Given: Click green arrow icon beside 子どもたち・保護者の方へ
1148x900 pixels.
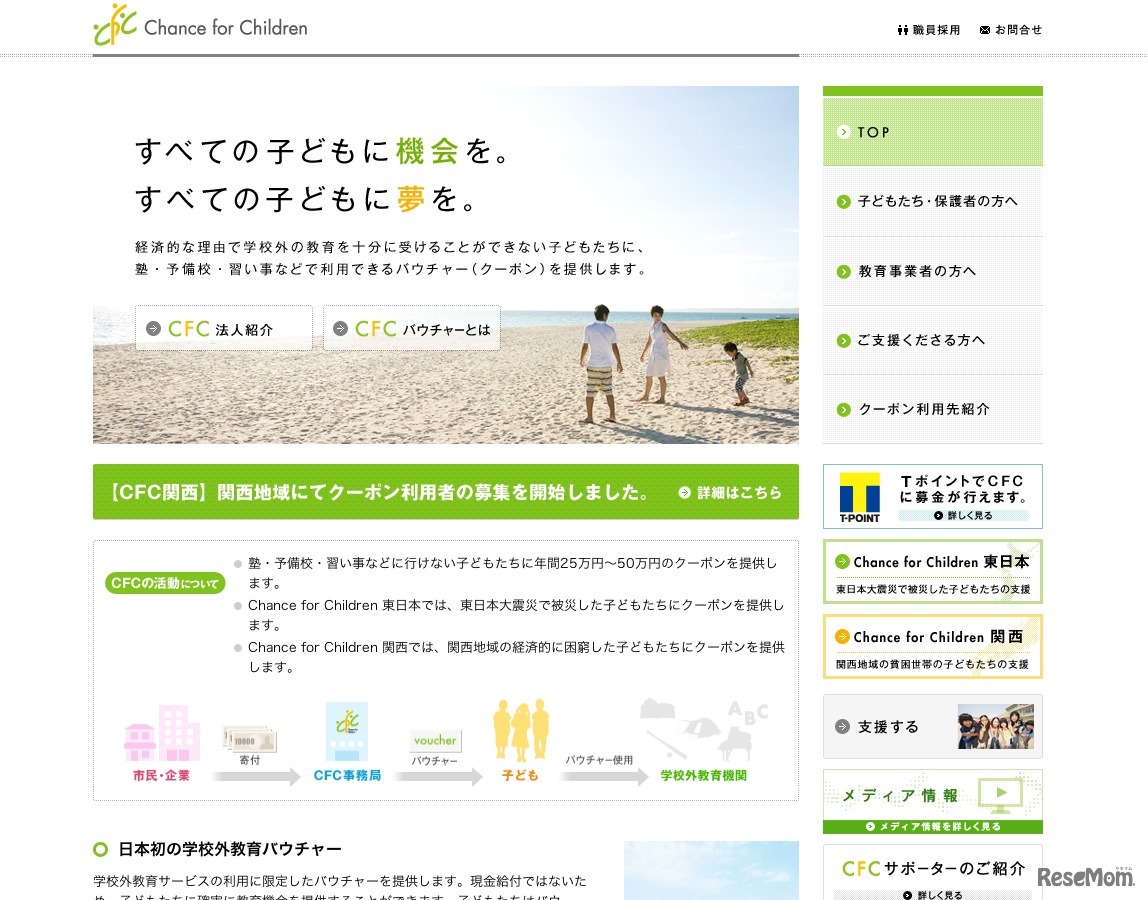Looking at the screenshot, I should tap(843, 201).
